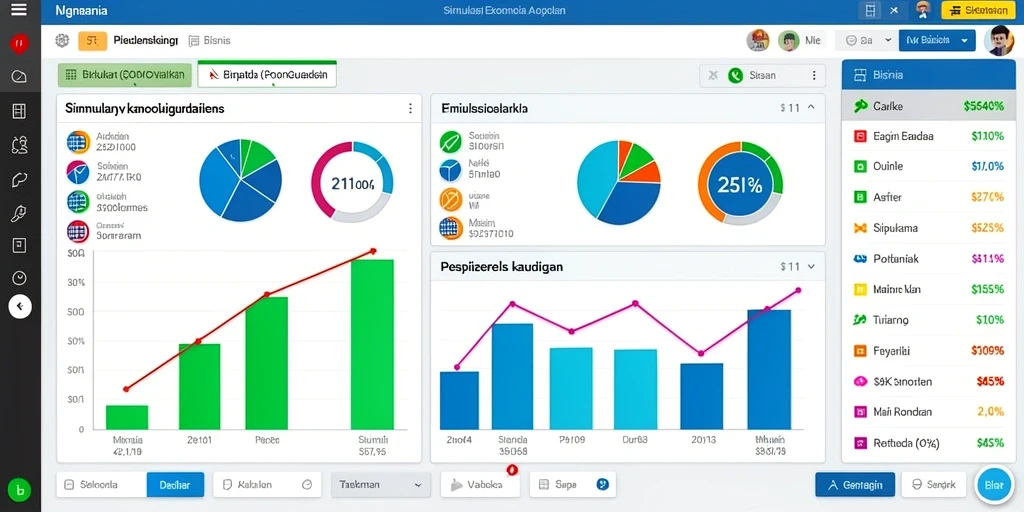The image size is (1024, 512).
Task: Select the Carlke row in Bisnia list
Action: (929, 106)
